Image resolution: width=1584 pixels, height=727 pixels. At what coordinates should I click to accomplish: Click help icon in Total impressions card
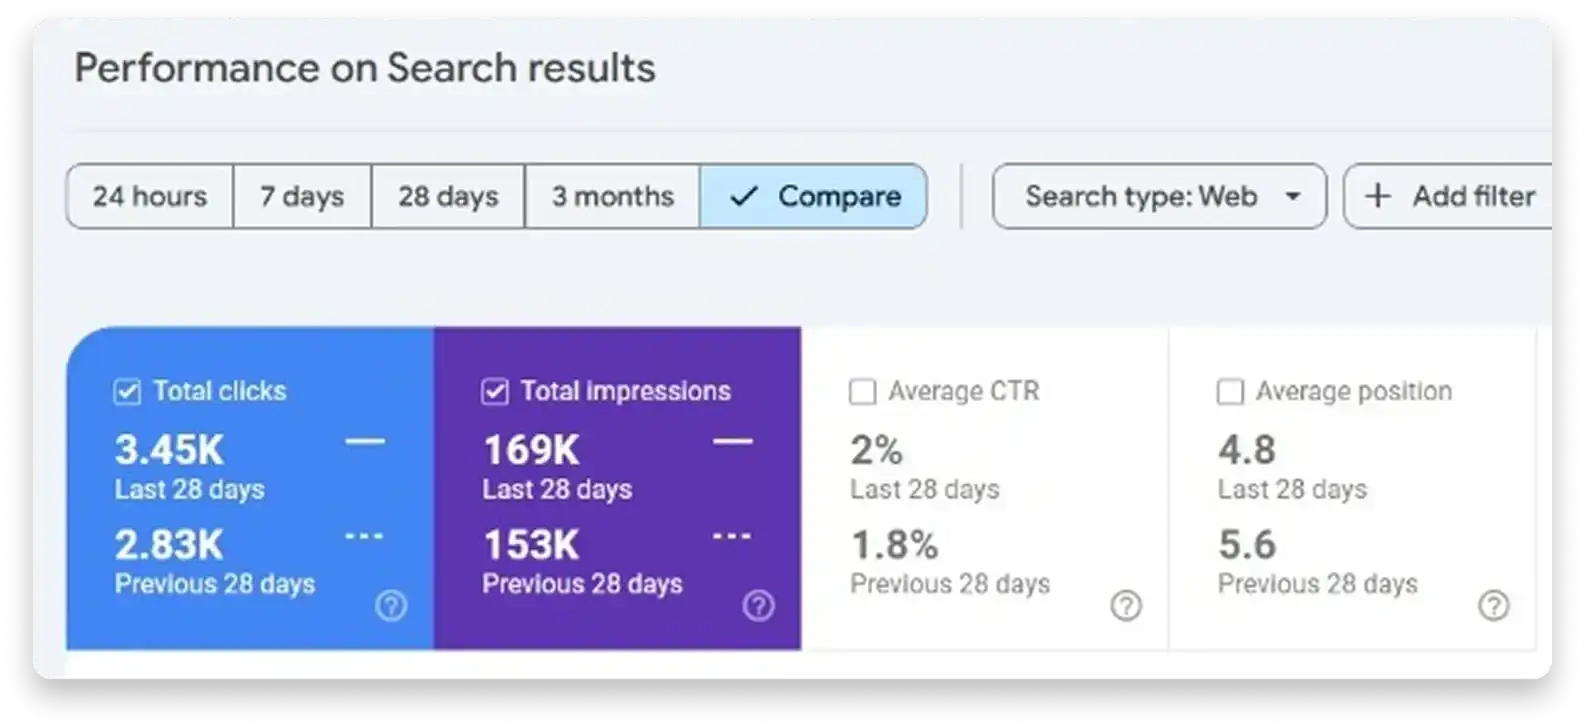pyautogui.click(x=758, y=605)
